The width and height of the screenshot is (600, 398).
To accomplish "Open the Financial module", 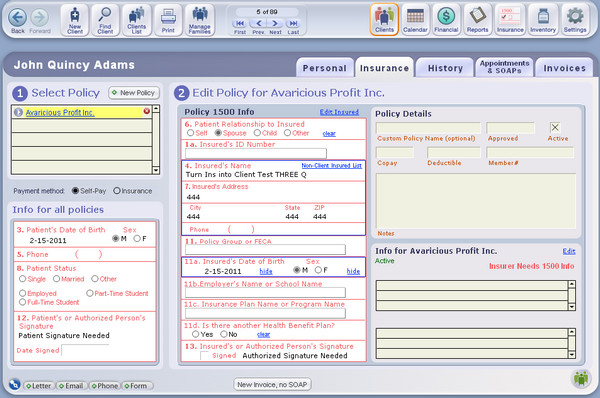I will click(x=446, y=20).
